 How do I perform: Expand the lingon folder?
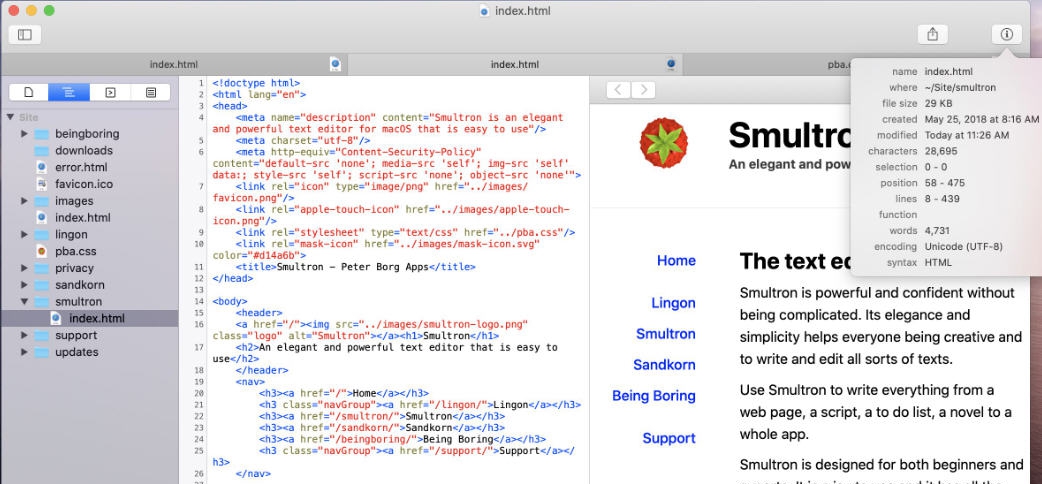(25, 234)
